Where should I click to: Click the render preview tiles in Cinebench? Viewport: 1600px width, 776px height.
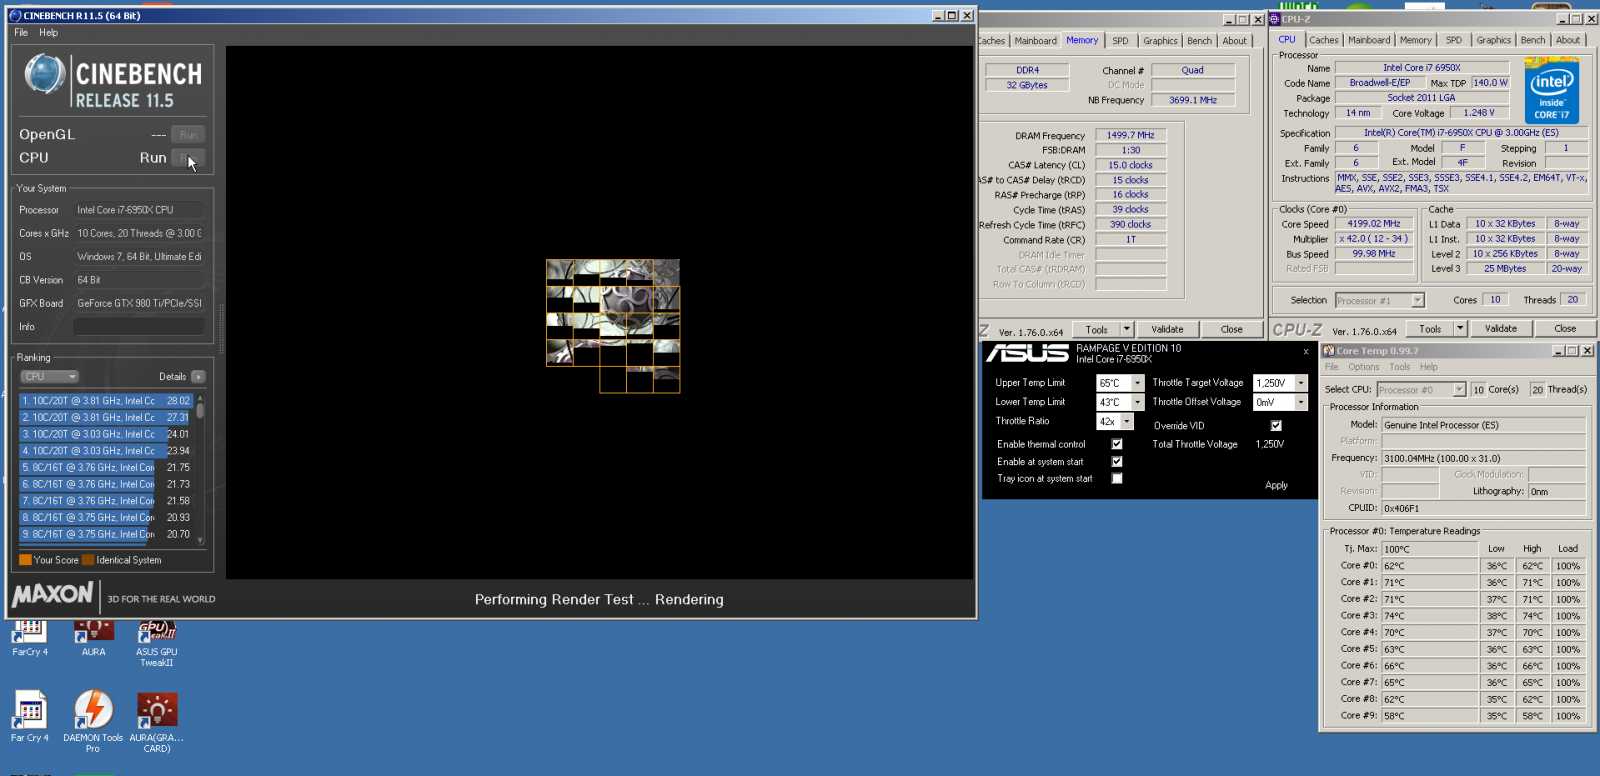click(613, 326)
